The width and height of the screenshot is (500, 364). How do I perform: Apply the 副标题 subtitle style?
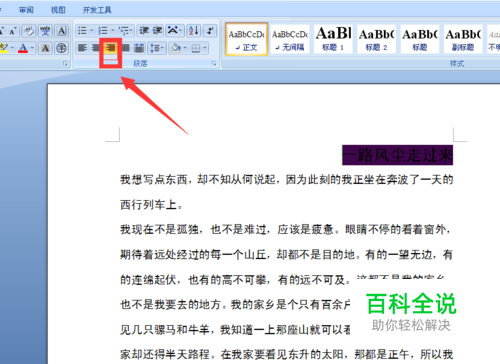click(x=463, y=39)
